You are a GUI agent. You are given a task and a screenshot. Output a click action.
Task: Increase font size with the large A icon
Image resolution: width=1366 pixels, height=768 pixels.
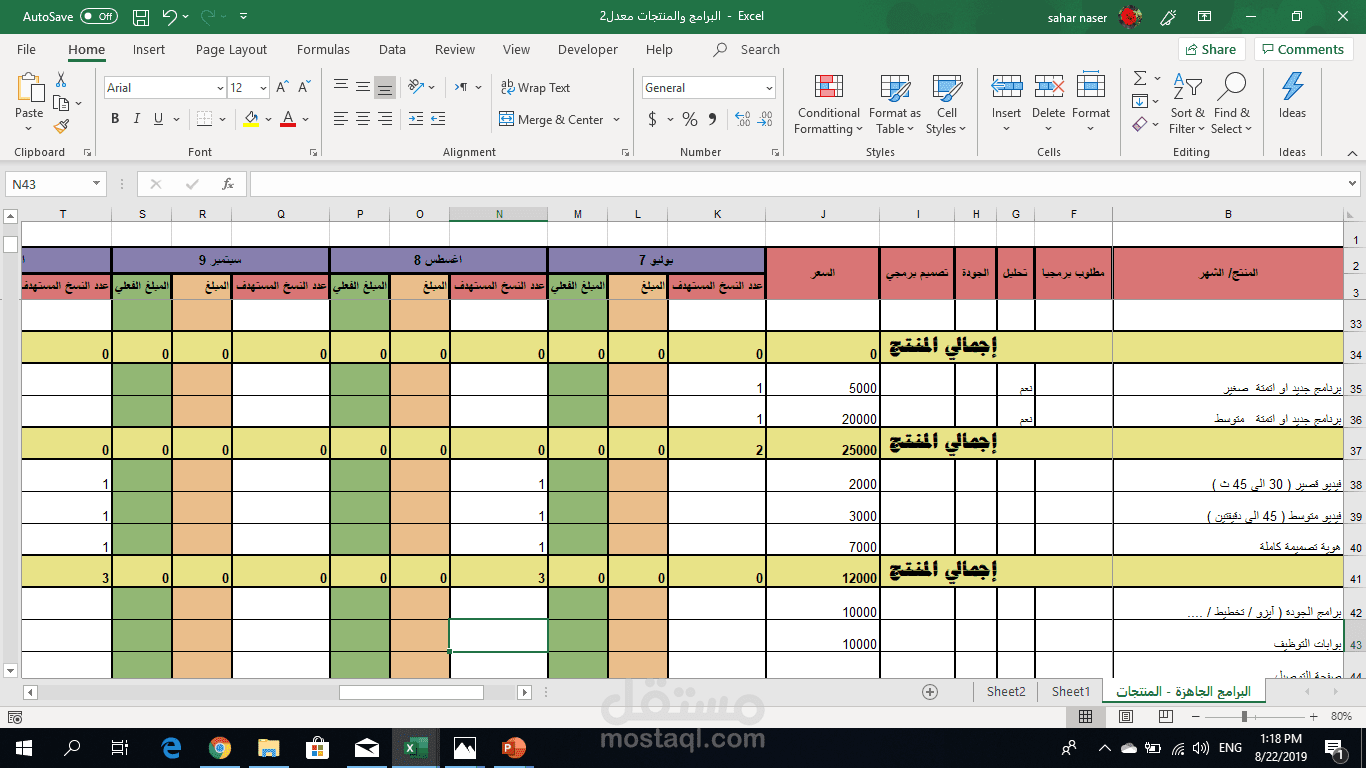click(x=283, y=88)
